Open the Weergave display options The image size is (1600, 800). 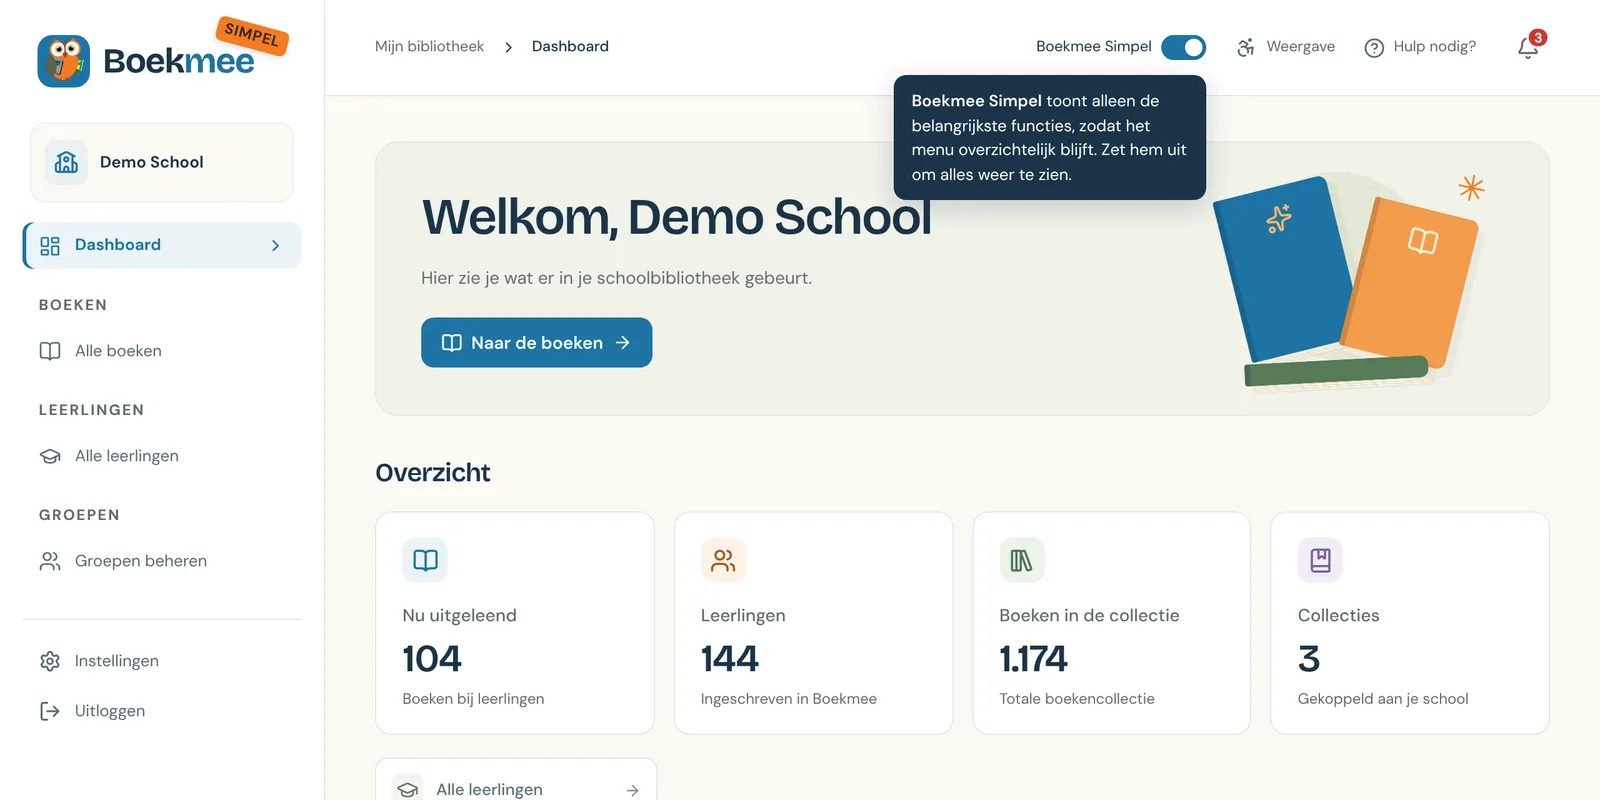[x=1286, y=47]
